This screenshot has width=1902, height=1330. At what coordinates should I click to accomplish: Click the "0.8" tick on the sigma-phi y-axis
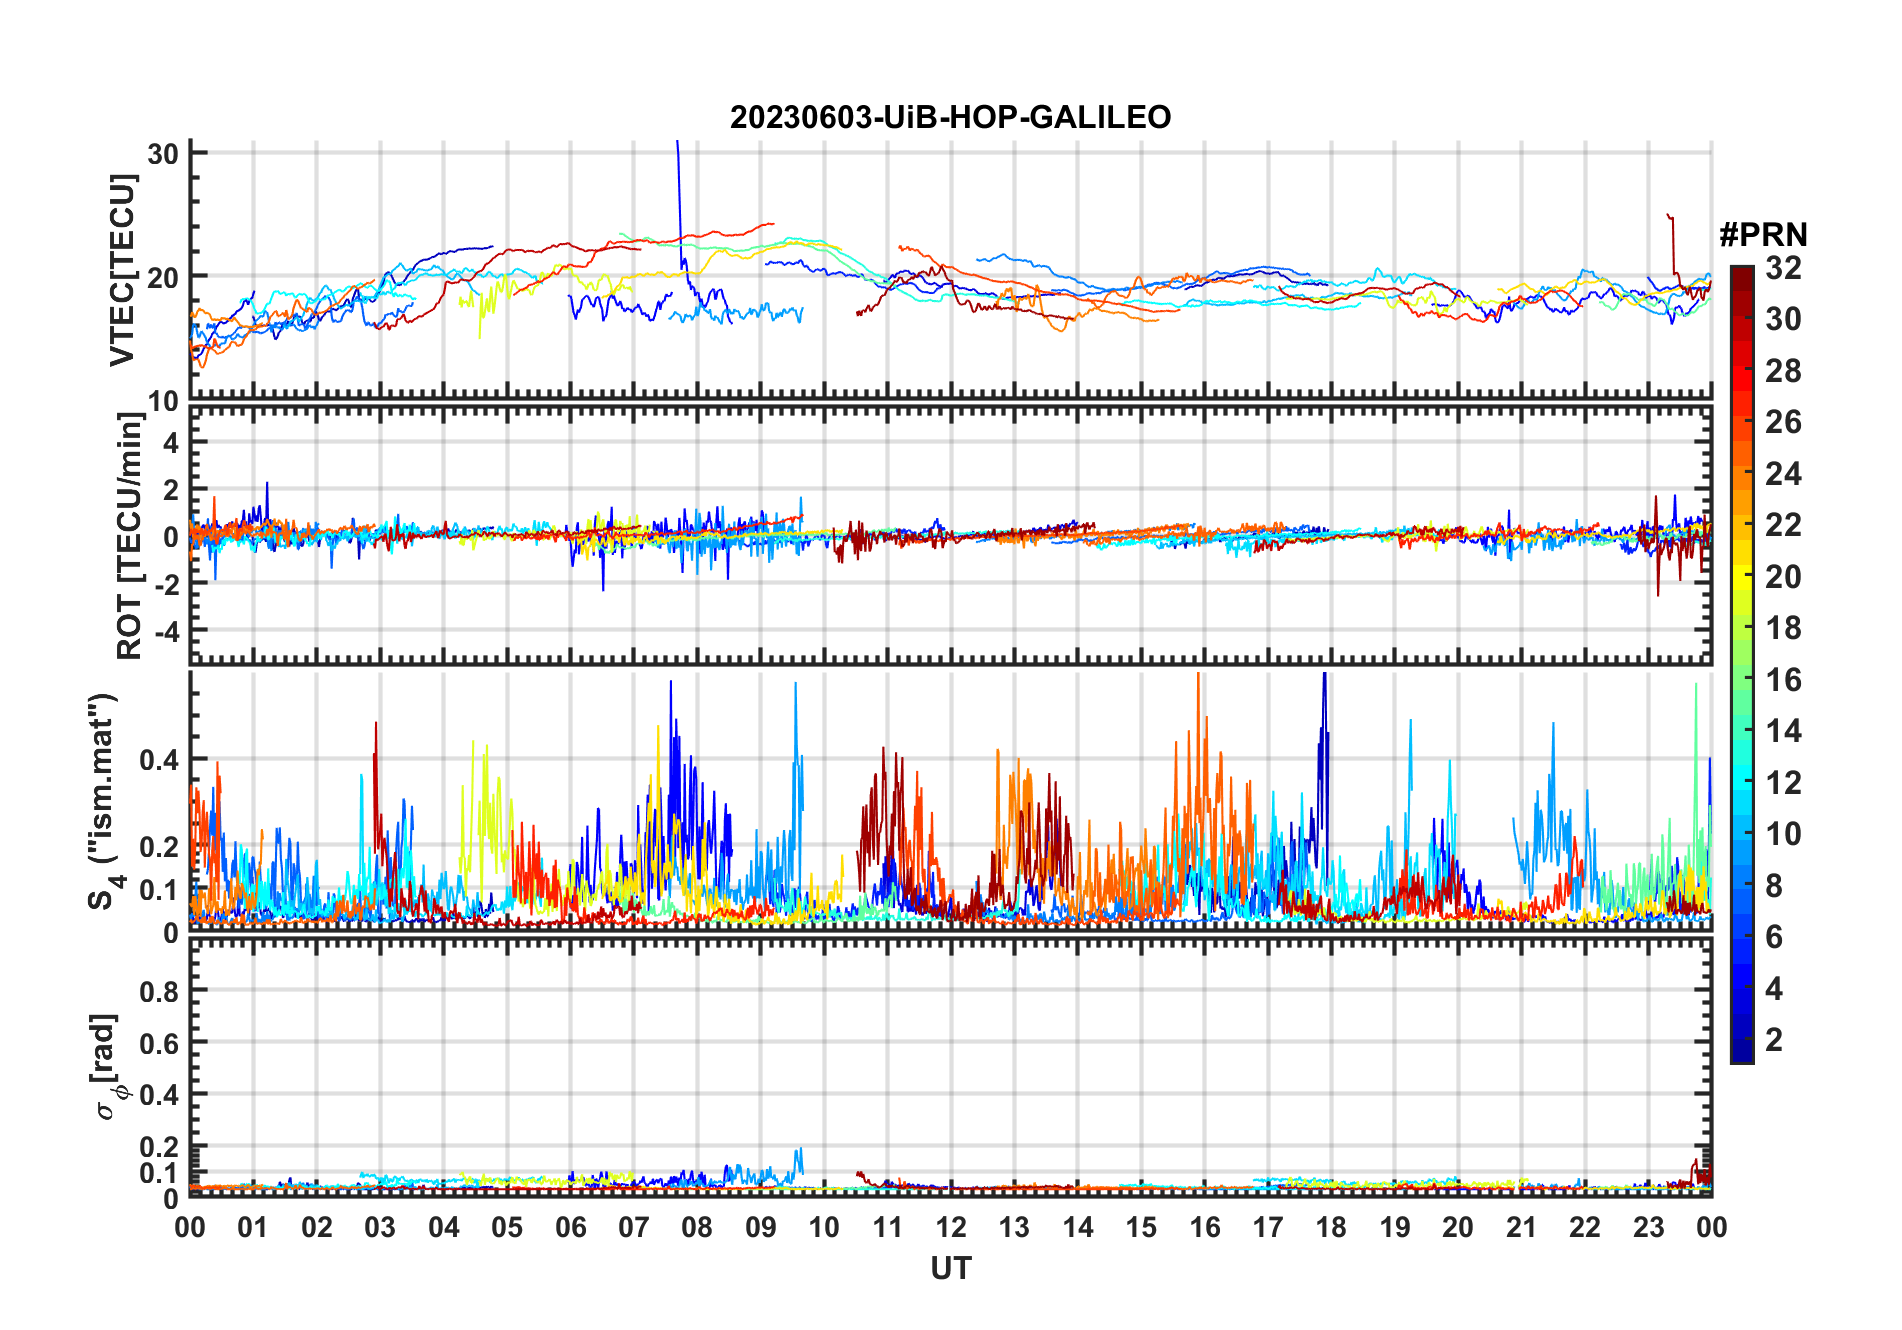point(159,991)
